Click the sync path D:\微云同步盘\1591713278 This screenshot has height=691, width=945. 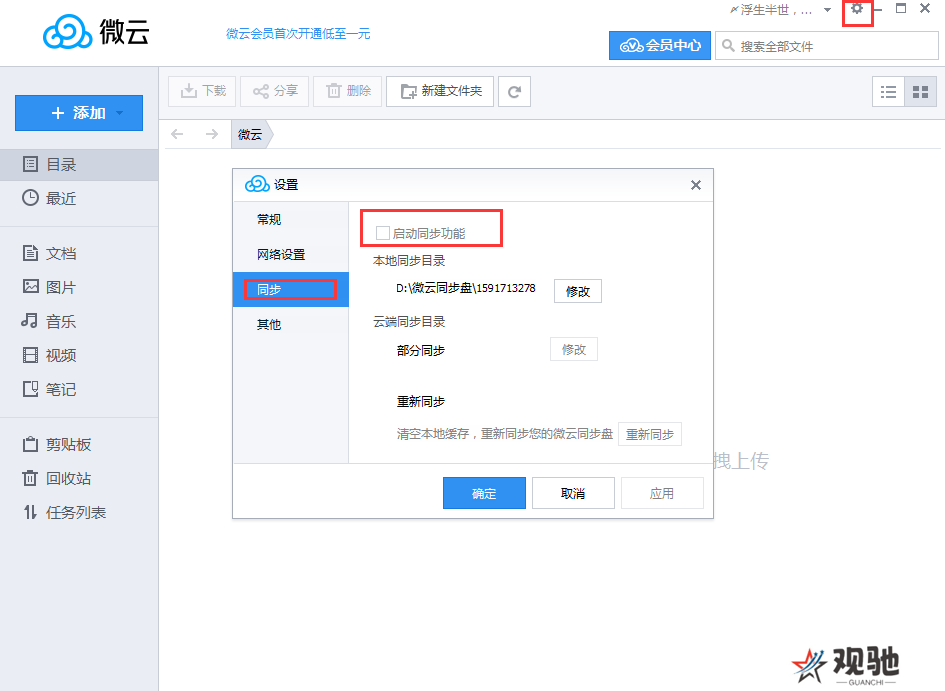coord(465,288)
